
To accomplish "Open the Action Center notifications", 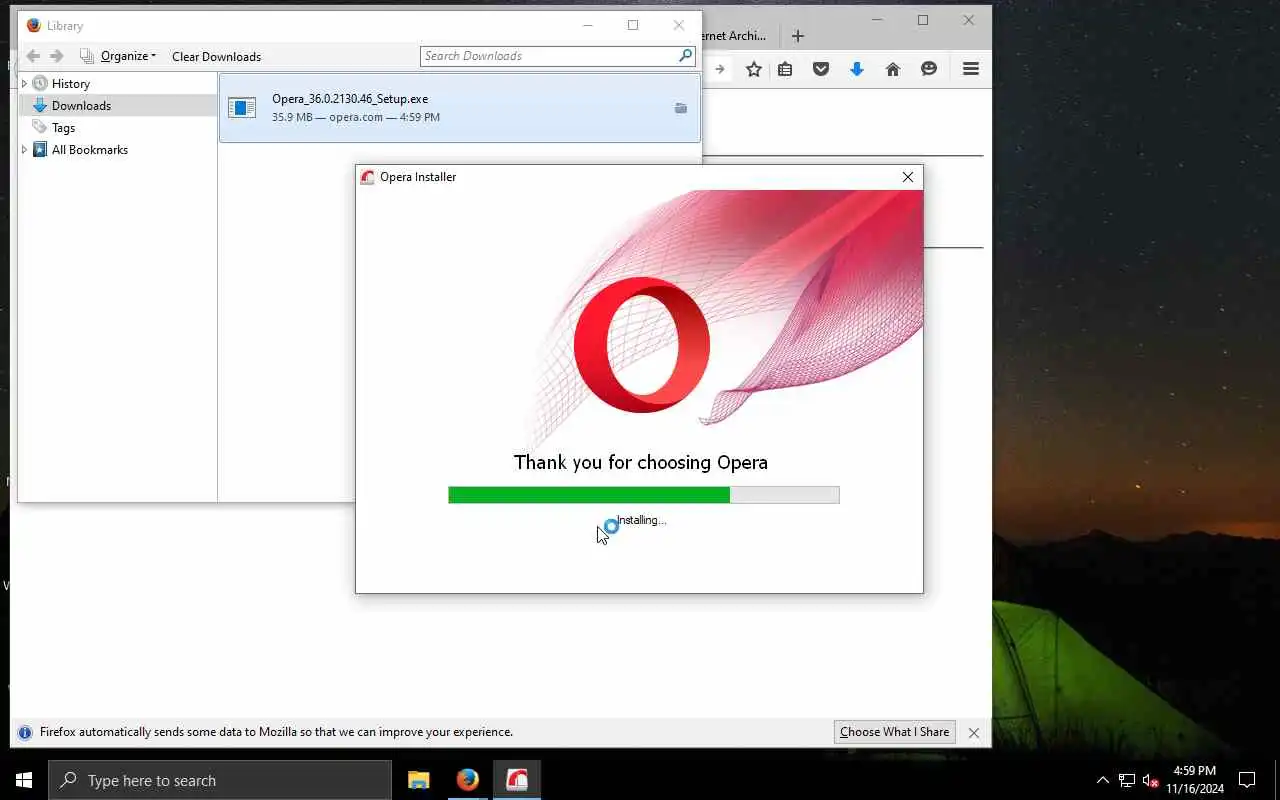I will (x=1247, y=780).
